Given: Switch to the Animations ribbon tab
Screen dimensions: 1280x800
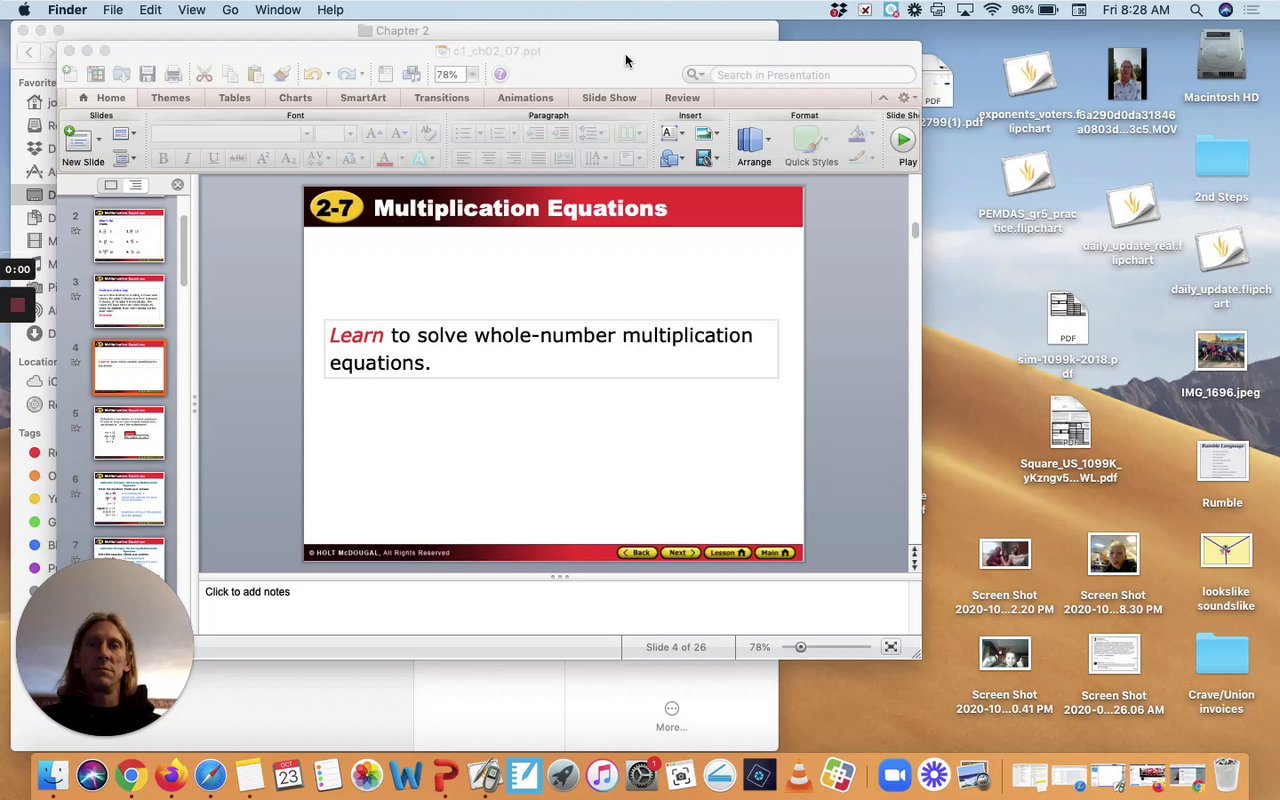Looking at the screenshot, I should click(525, 97).
